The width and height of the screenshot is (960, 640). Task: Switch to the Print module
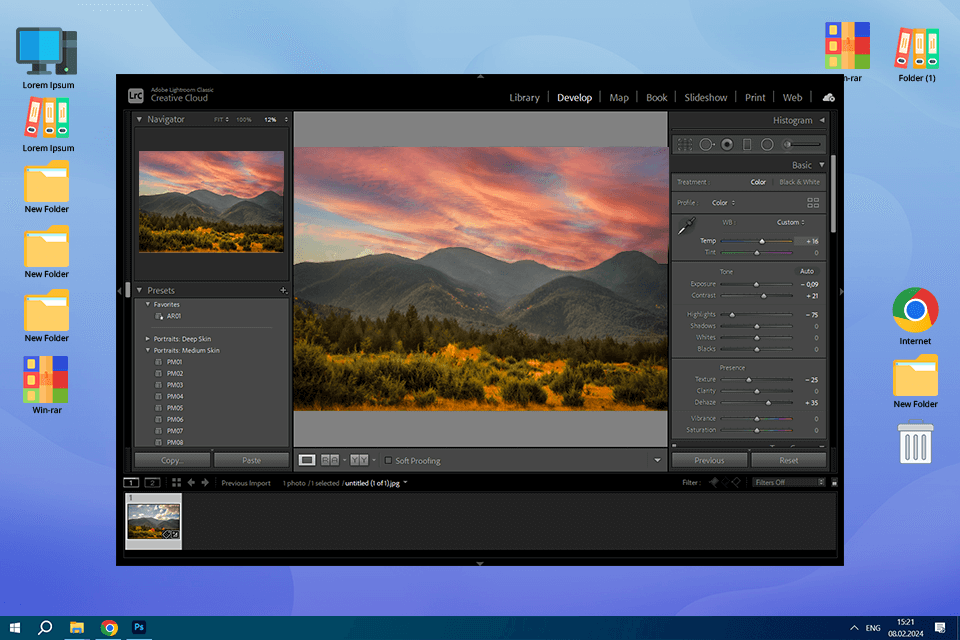755,97
